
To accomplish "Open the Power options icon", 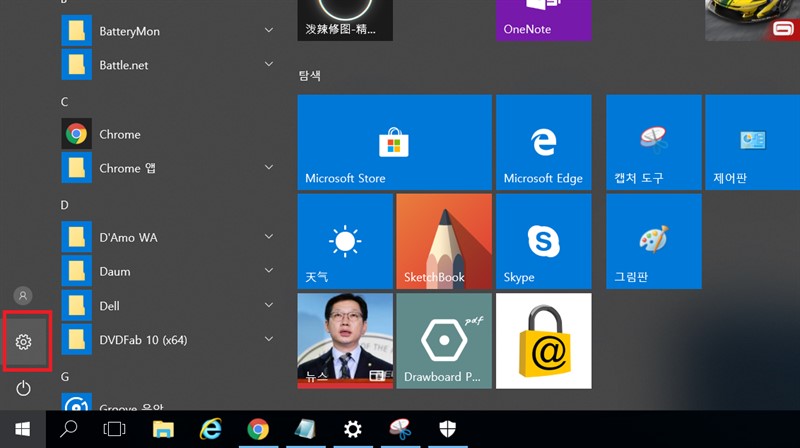I will (x=23, y=388).
